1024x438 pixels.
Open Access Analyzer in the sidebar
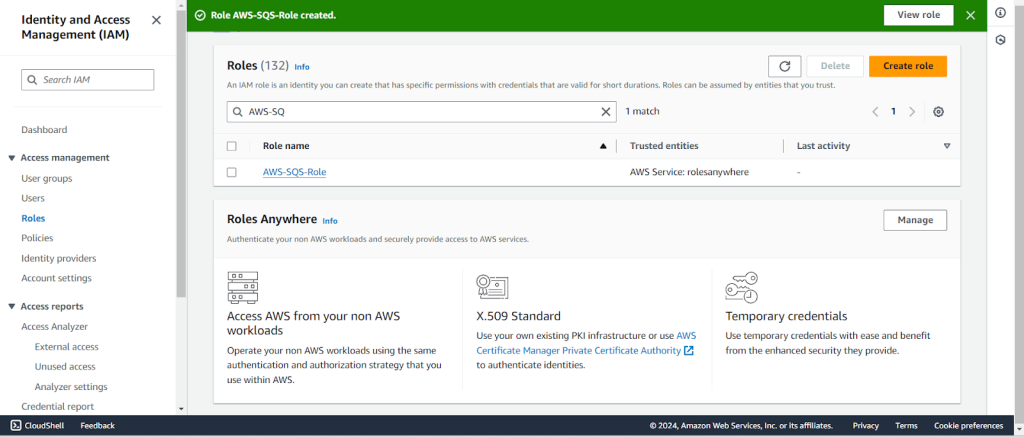click(x=54, y=326)
